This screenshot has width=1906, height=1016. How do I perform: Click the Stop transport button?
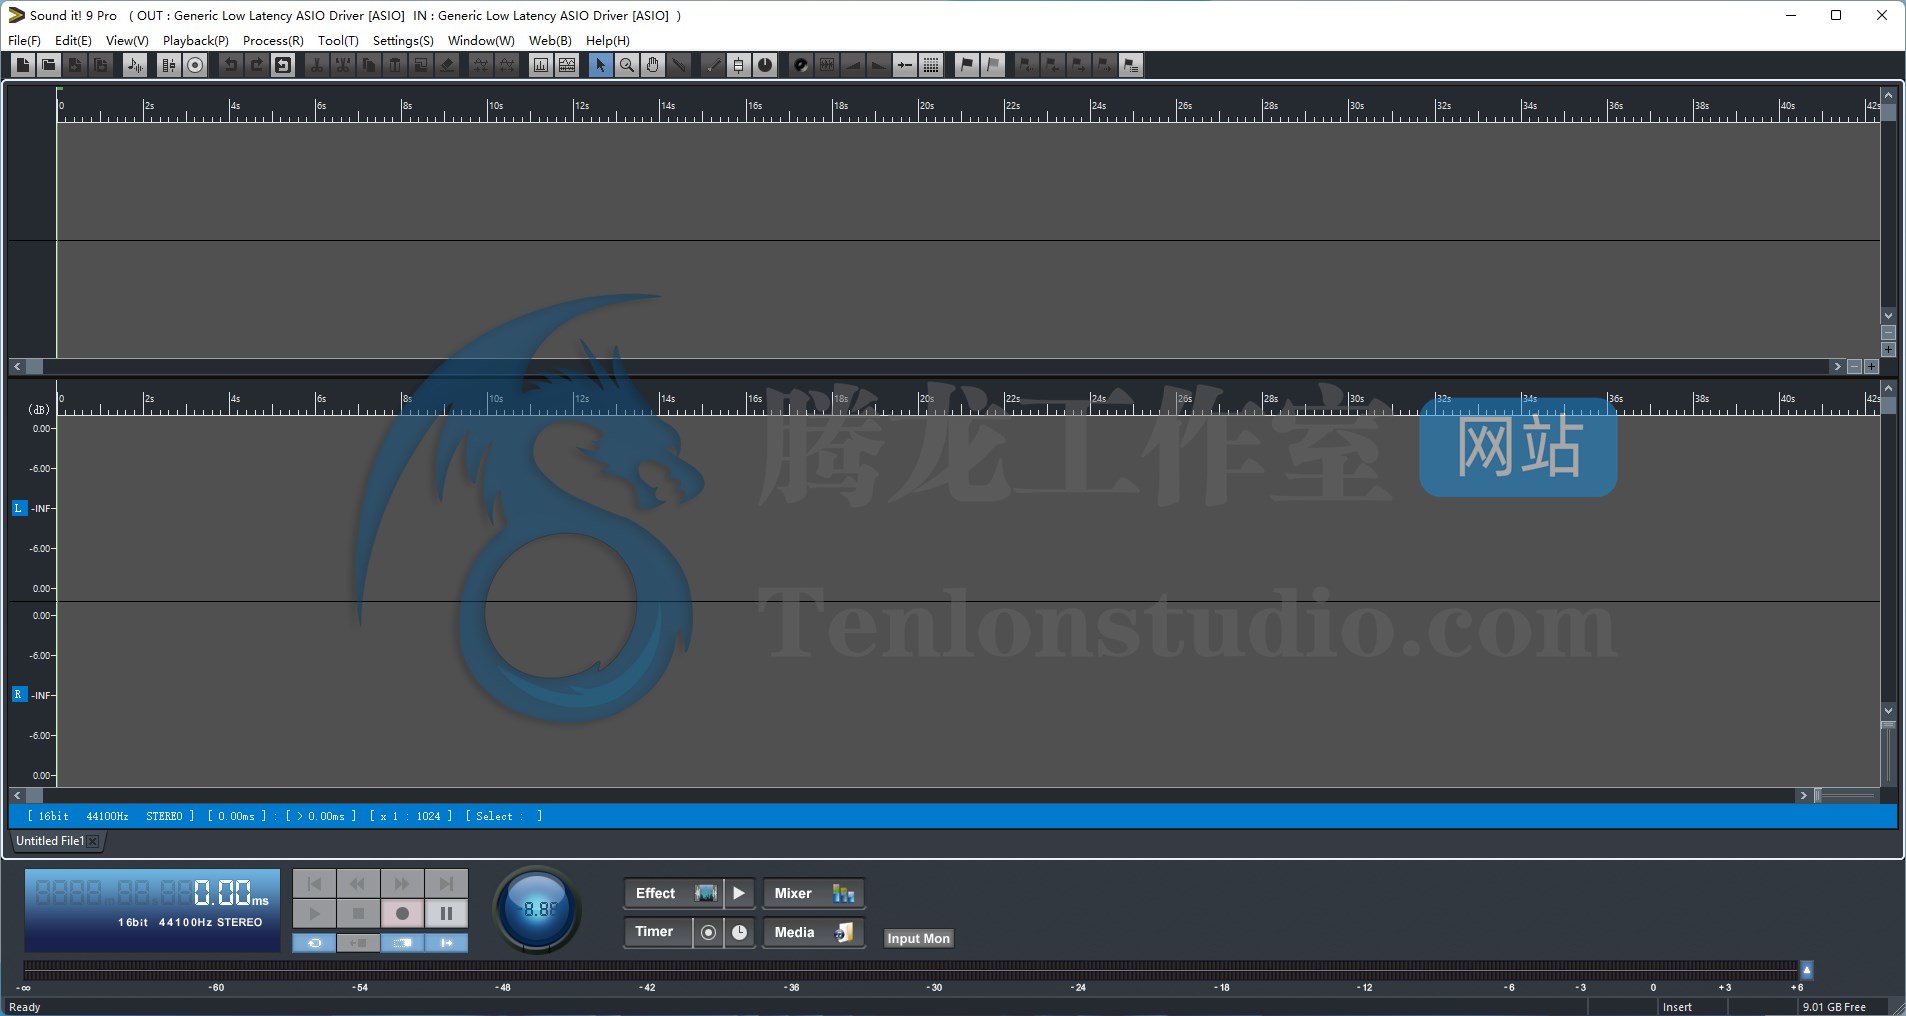(x=358, y=913)
